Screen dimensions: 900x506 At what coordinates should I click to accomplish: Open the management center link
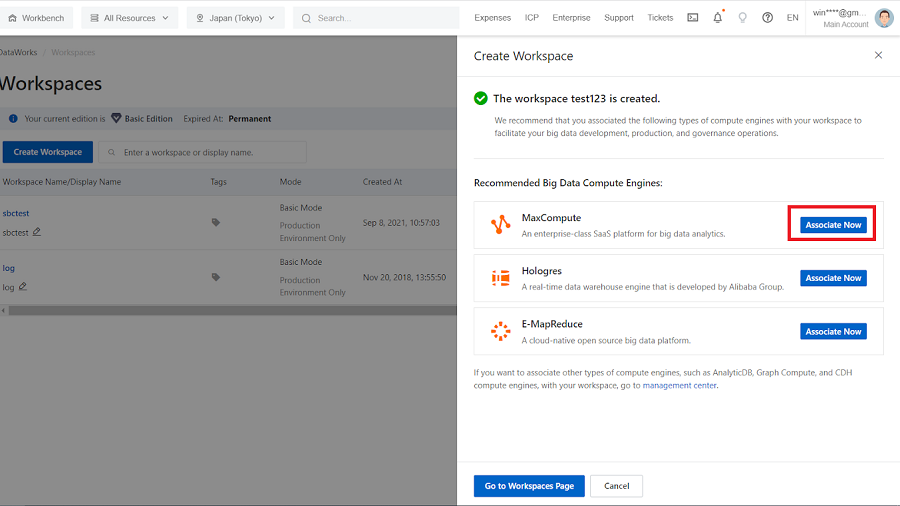[x=679, y=385]
